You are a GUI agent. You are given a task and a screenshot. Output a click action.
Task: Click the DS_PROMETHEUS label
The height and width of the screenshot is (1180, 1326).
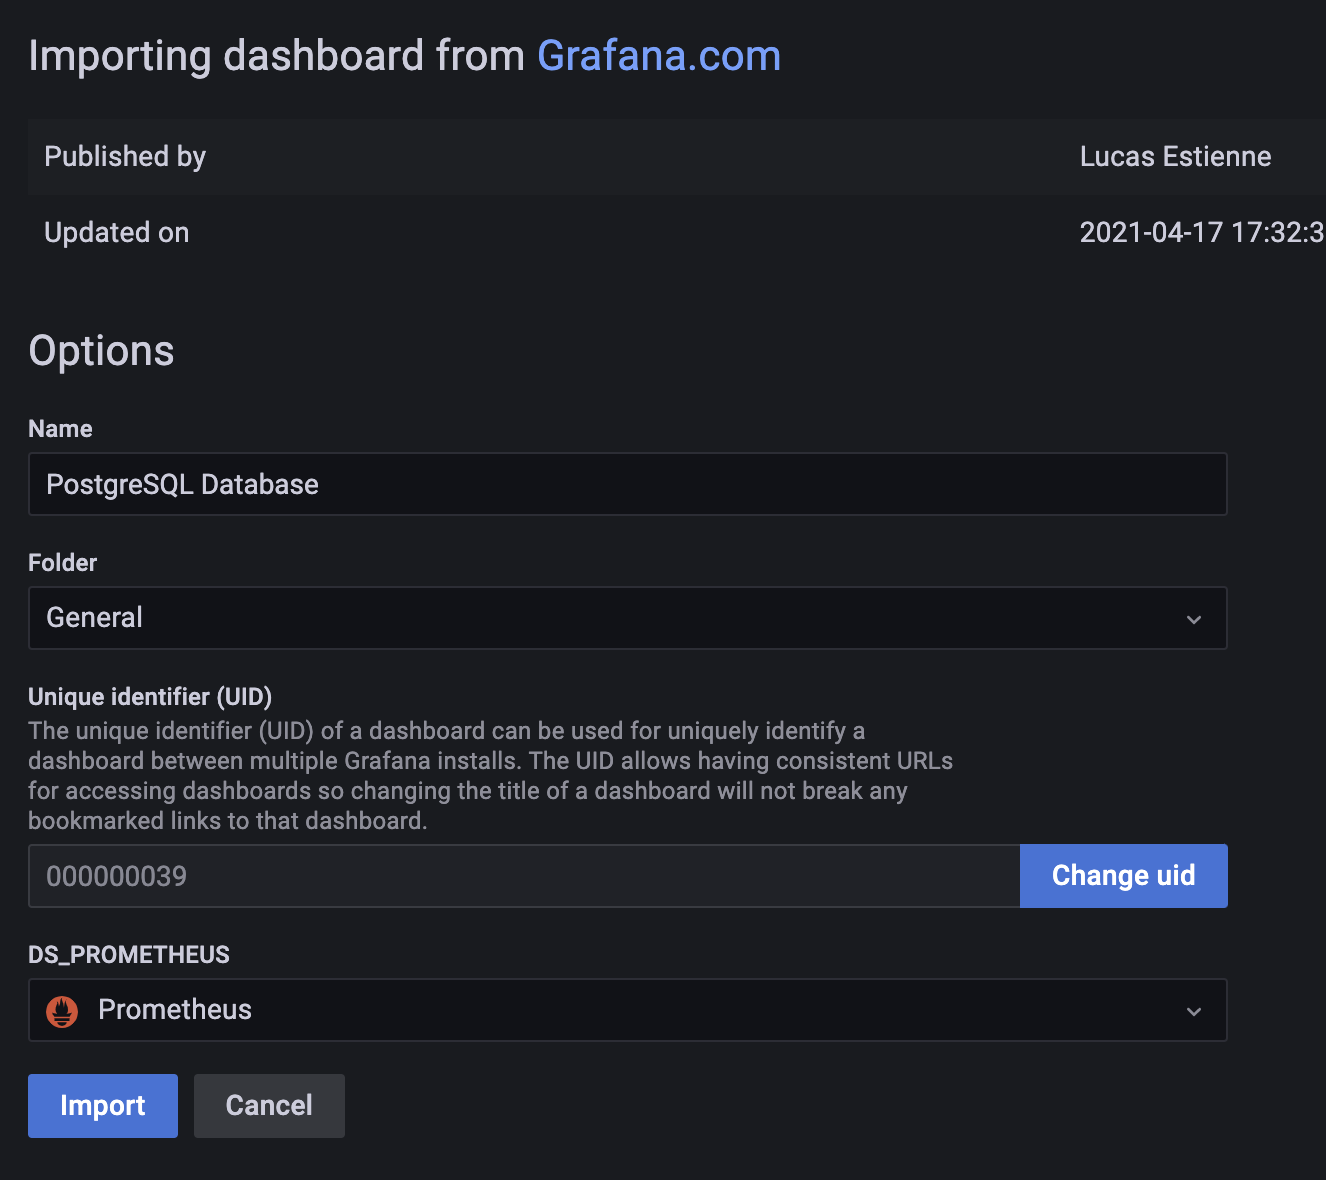tap(129, 955)
